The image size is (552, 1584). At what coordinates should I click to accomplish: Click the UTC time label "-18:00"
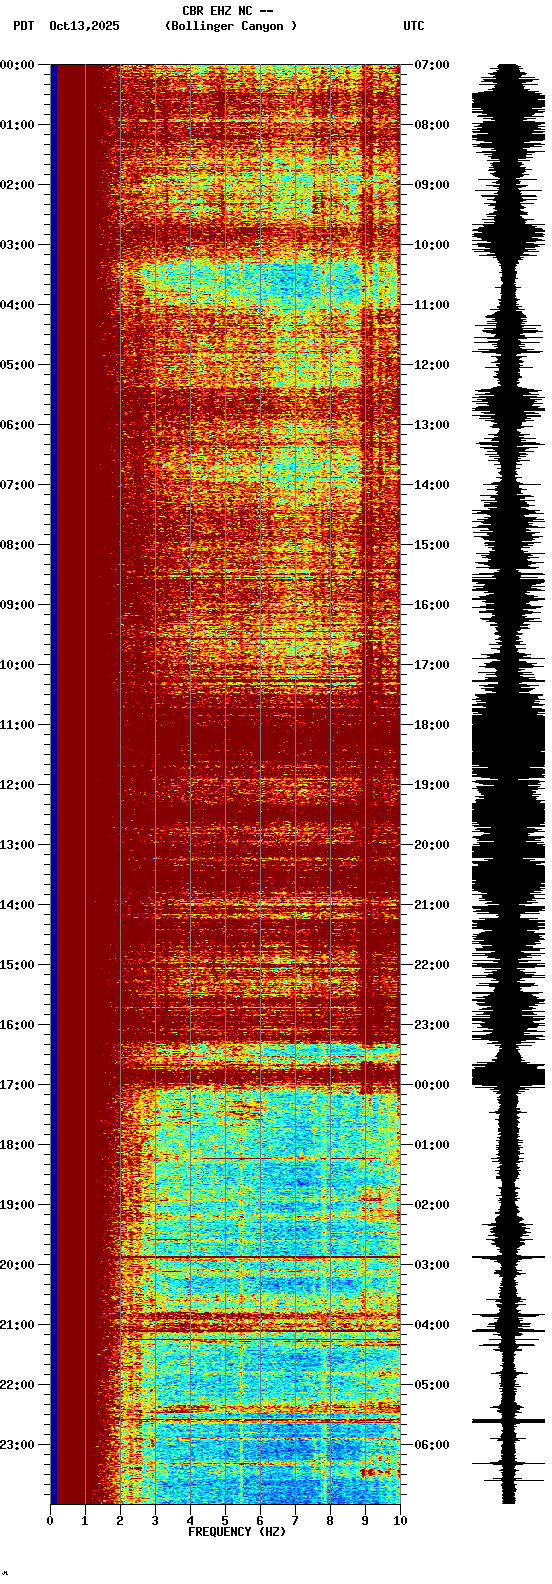[431, 725]
